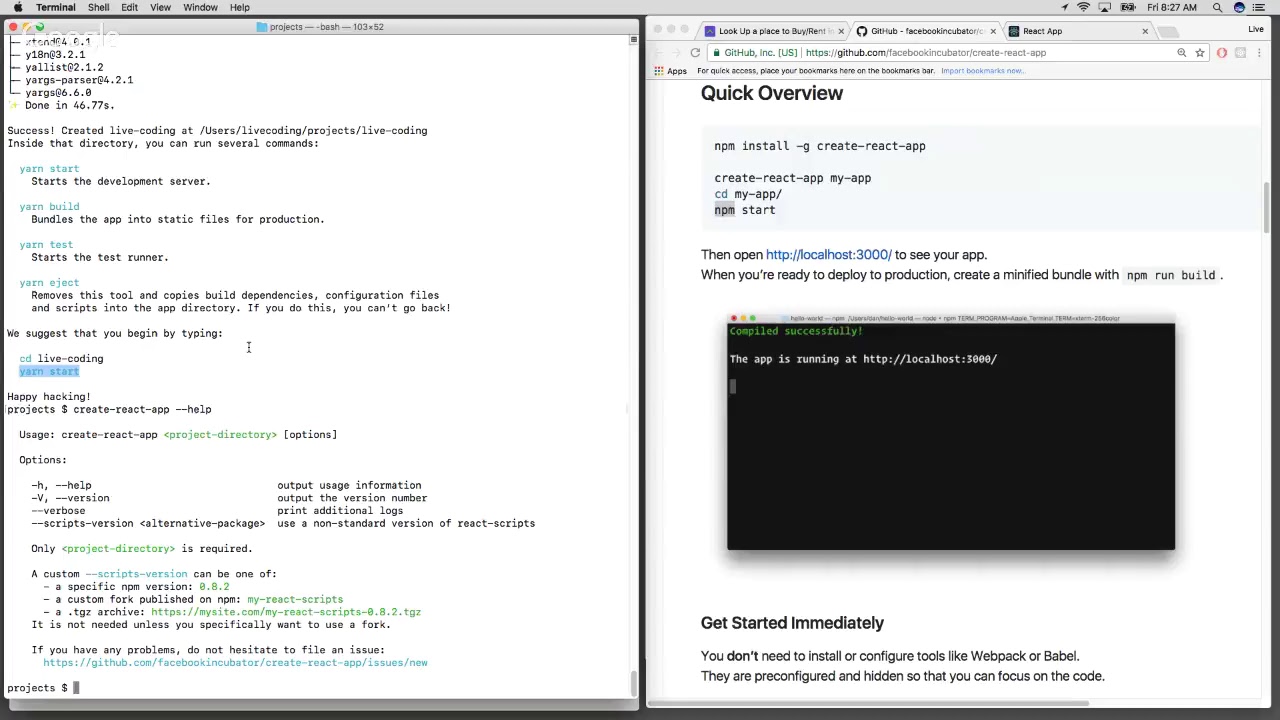Open the Terminal app menu

click(x=55, y=7)
